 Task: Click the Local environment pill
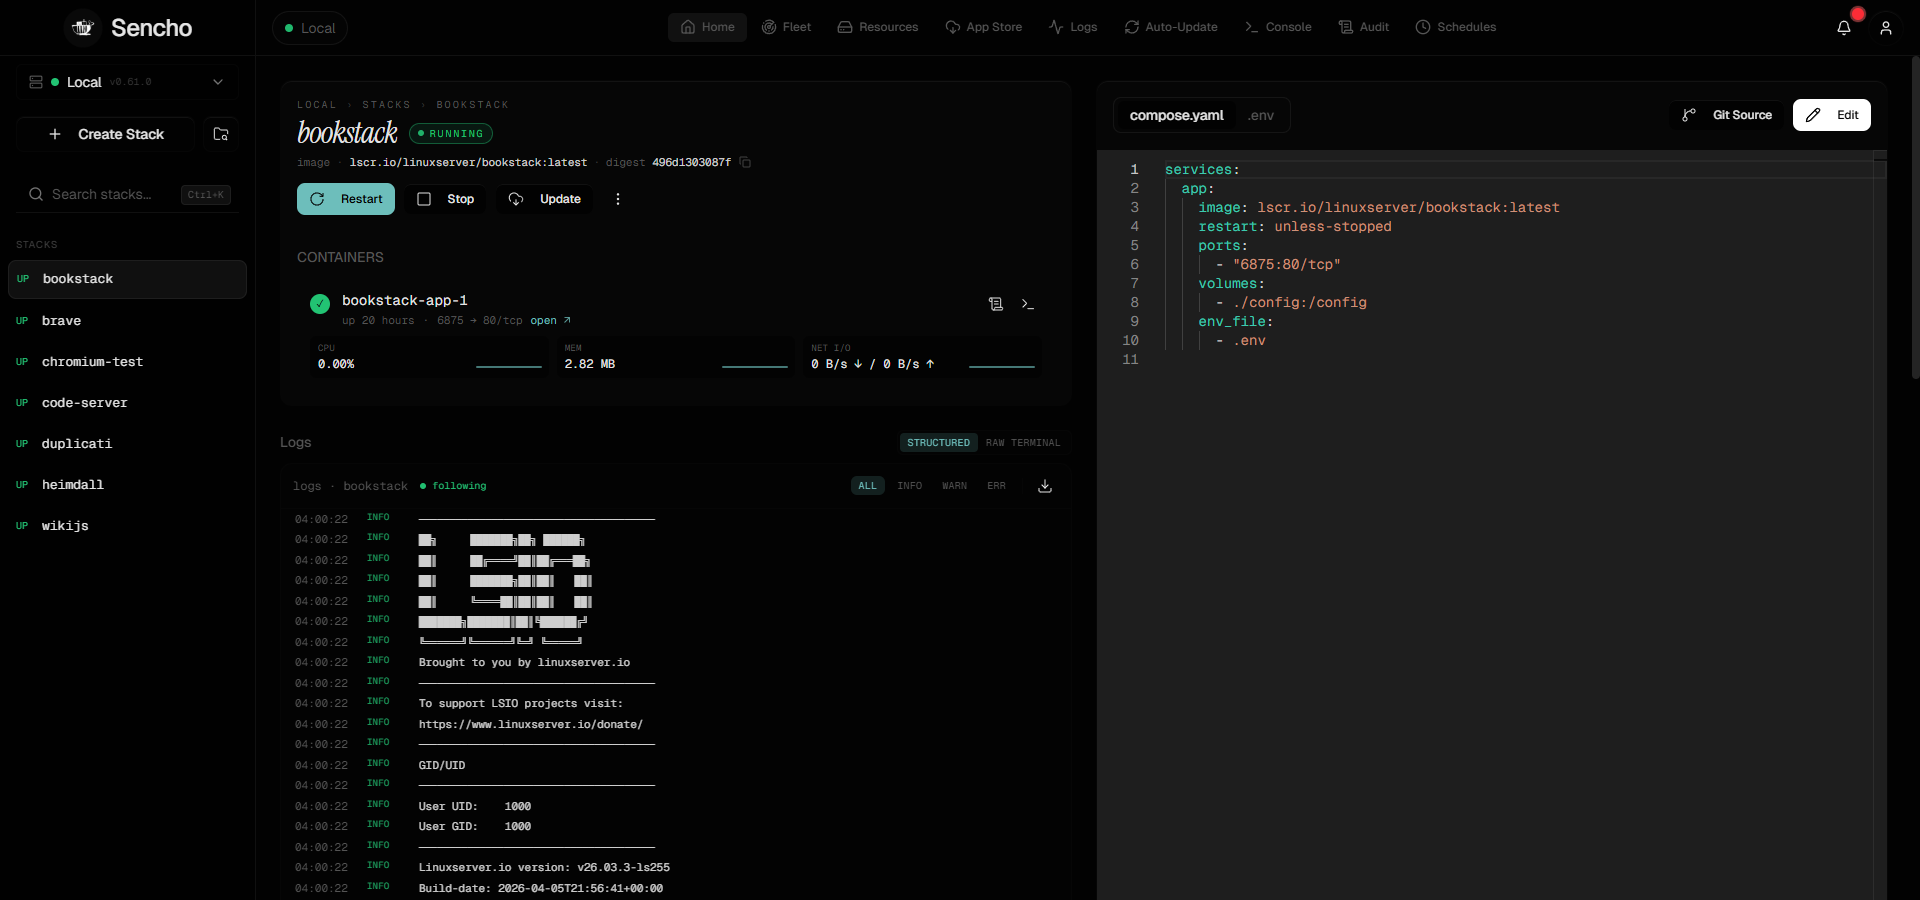click(x=310, y=28)
